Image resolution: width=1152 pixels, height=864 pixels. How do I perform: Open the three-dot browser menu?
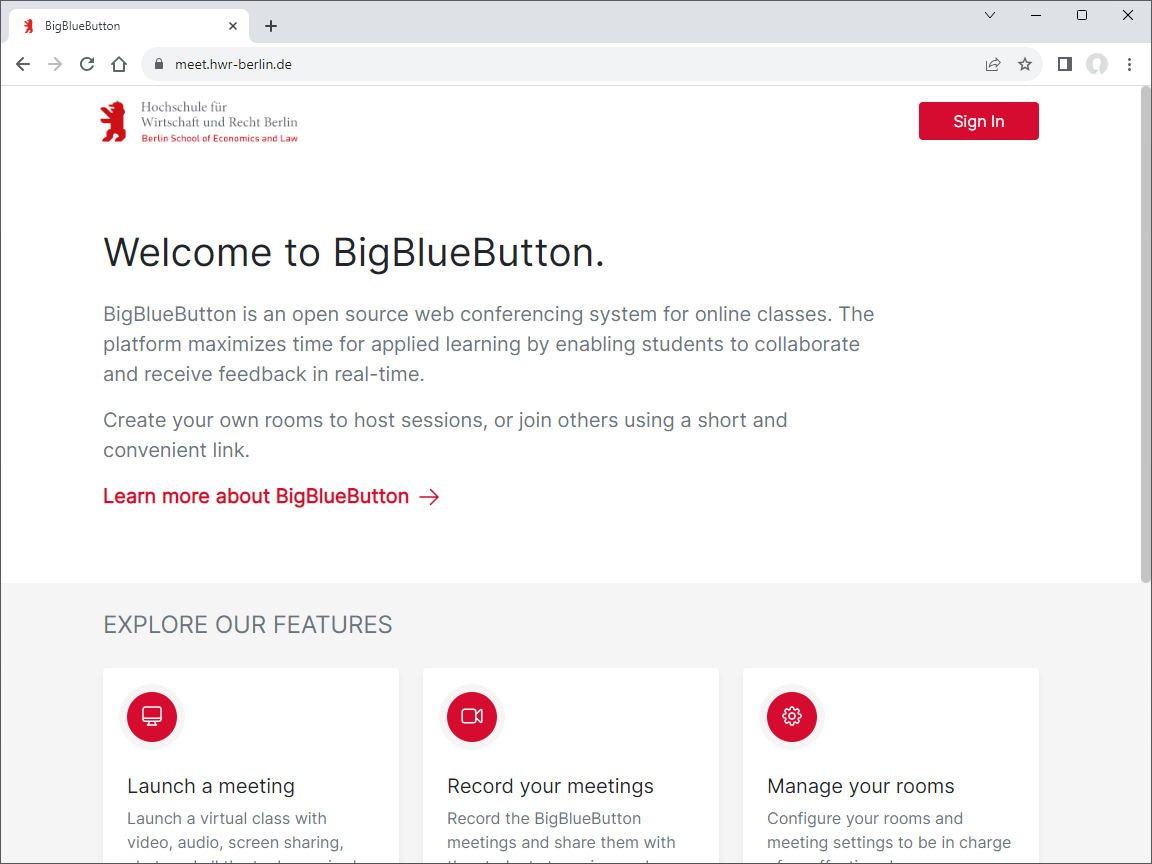tap(1129, 63)
